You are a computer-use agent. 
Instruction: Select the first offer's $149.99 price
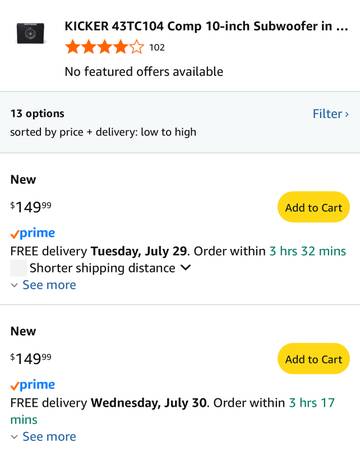(x=31, y=207)
